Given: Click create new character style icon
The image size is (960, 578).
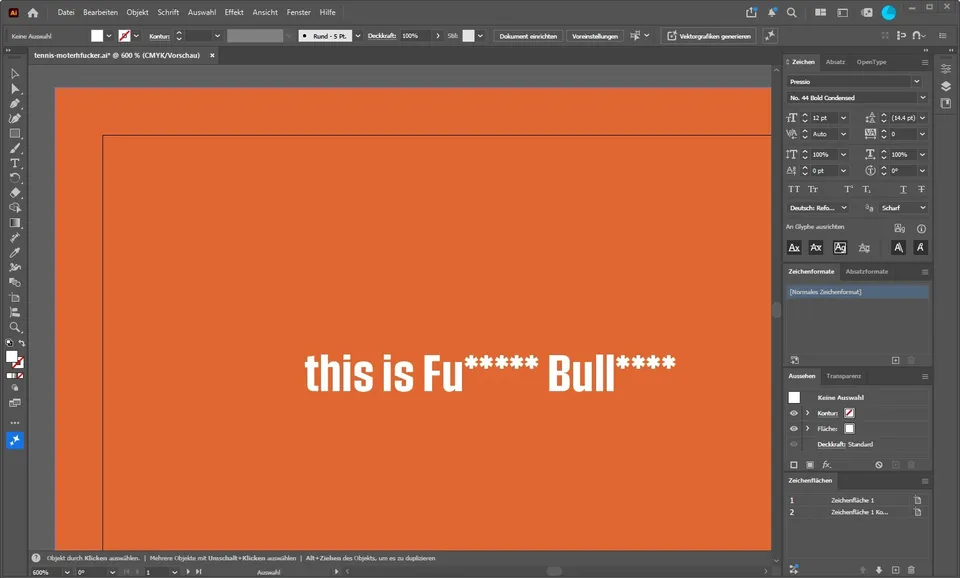Looking at the screenshot, I should click(x=895, y=360).
